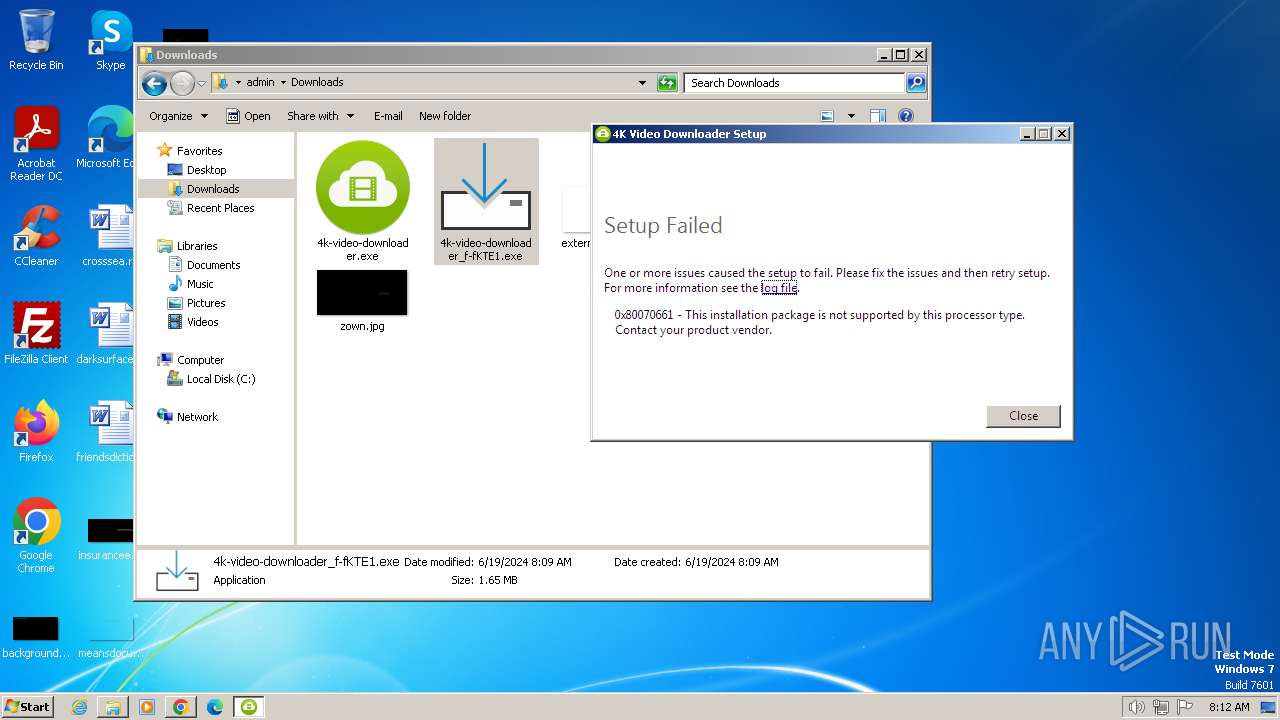This screenshot has height=720, width=1280.
Task: Open CCleaner desktop shortcut
Action: [36, 236]
